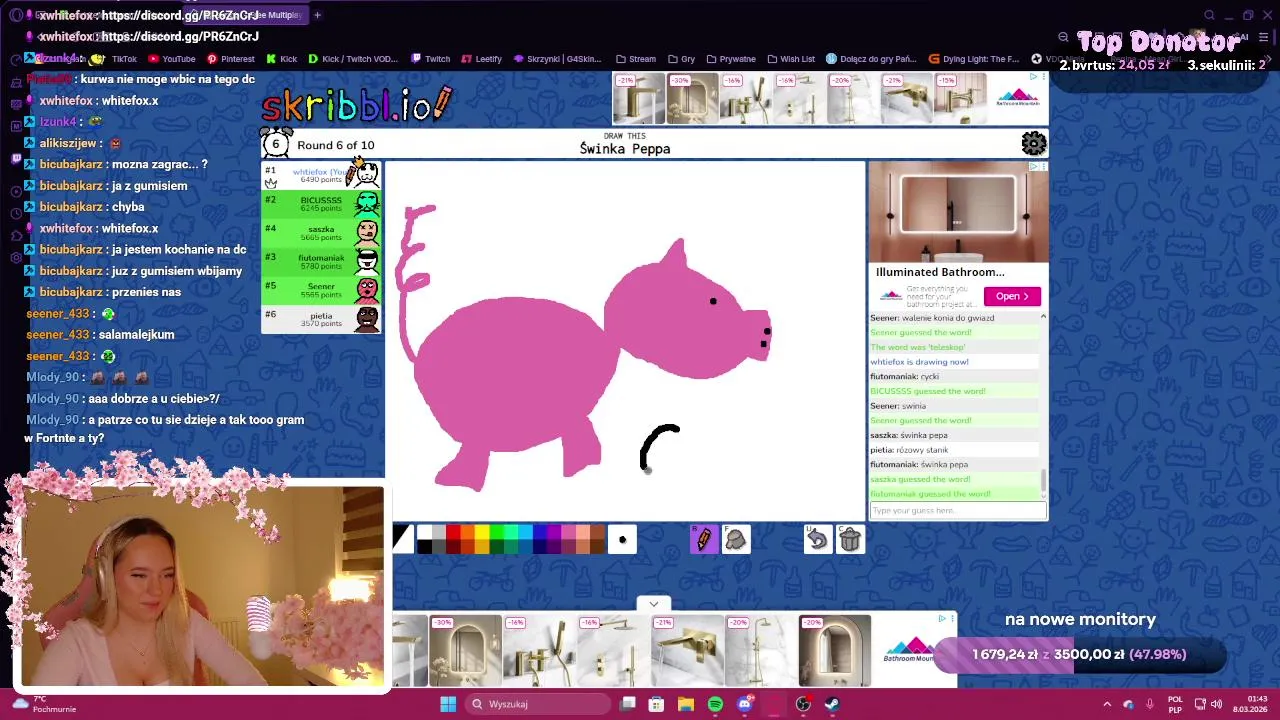Select player saszka in player list

321,233
